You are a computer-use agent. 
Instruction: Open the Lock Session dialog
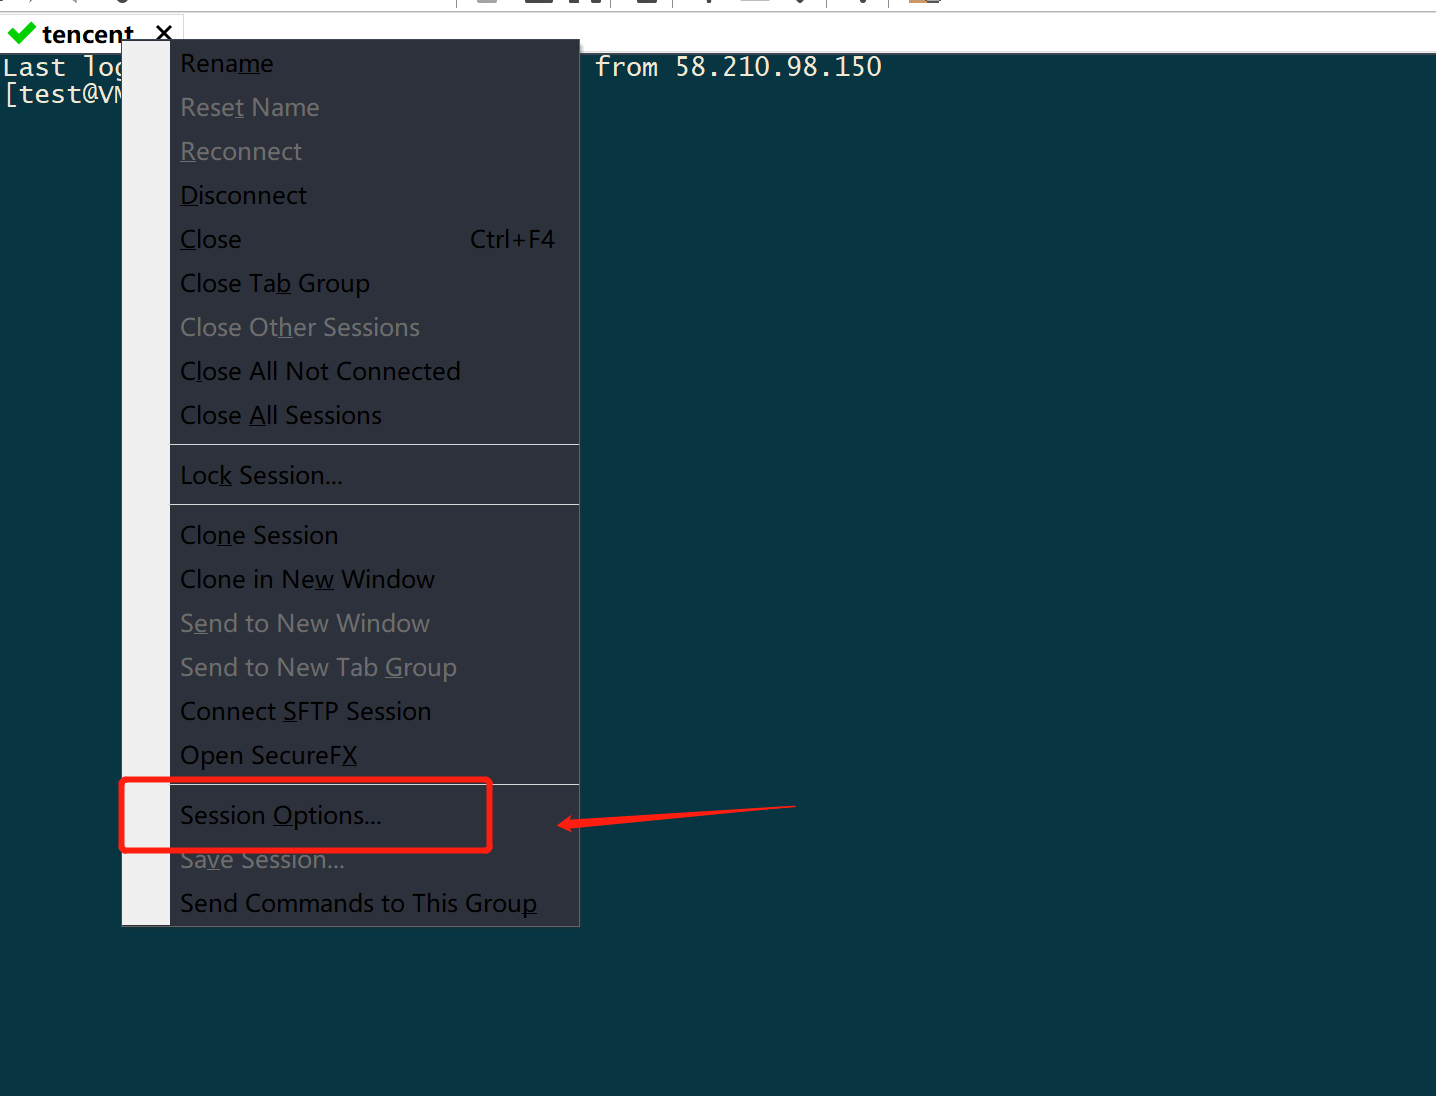(x=261, y=475)
